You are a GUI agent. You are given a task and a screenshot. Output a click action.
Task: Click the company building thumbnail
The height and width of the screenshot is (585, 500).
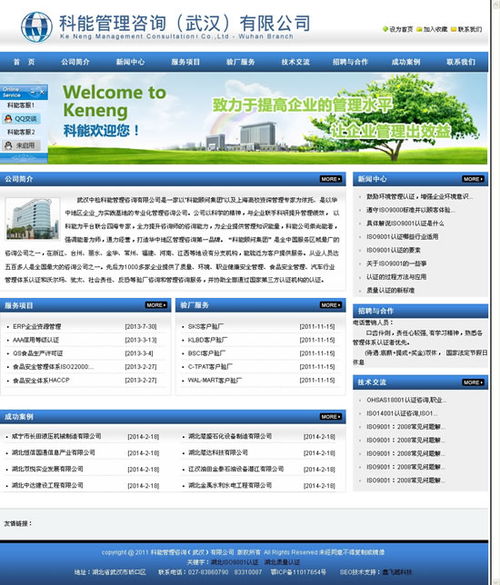click(32, 219)
